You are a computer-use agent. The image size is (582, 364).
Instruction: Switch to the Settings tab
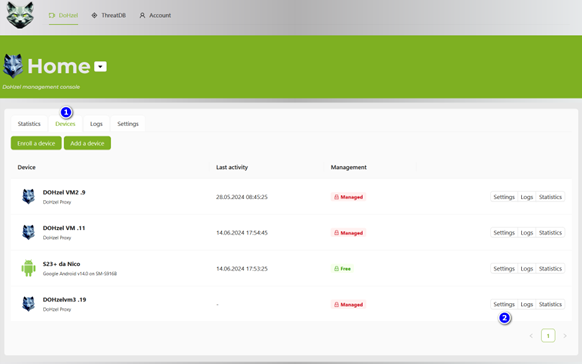point(128,124)
